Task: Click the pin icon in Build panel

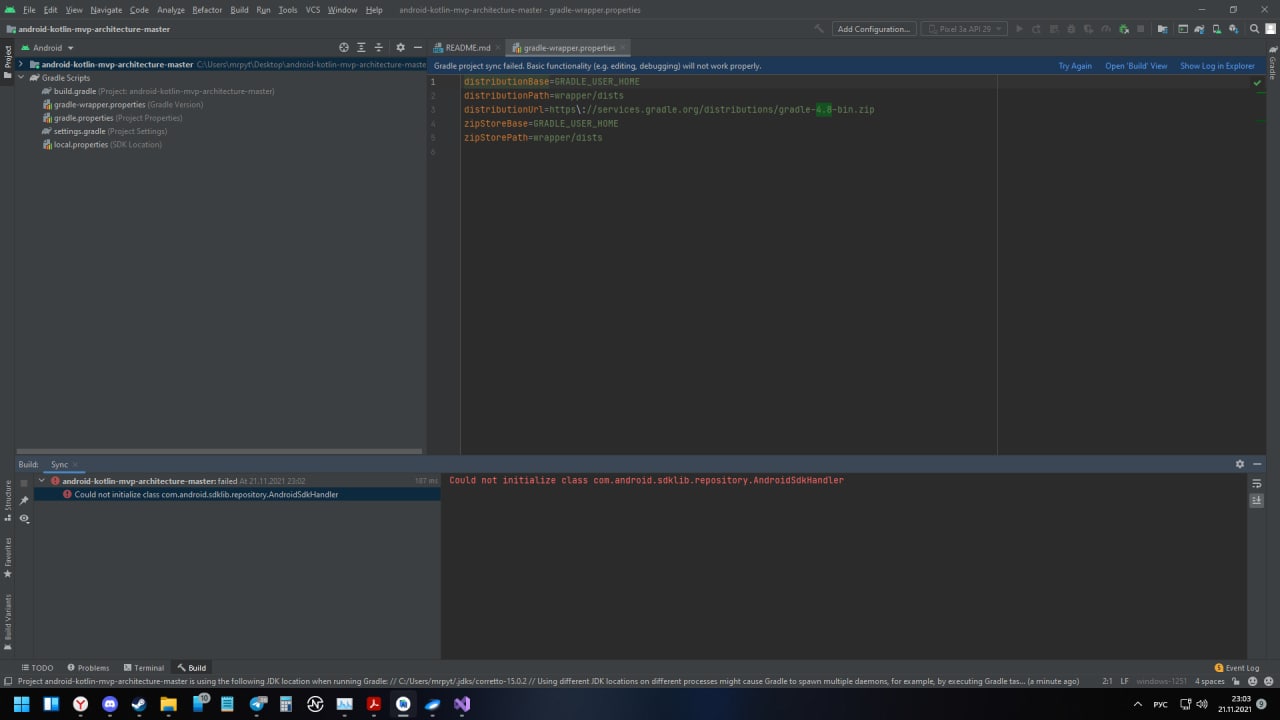Action: click(x=24, y=500)
